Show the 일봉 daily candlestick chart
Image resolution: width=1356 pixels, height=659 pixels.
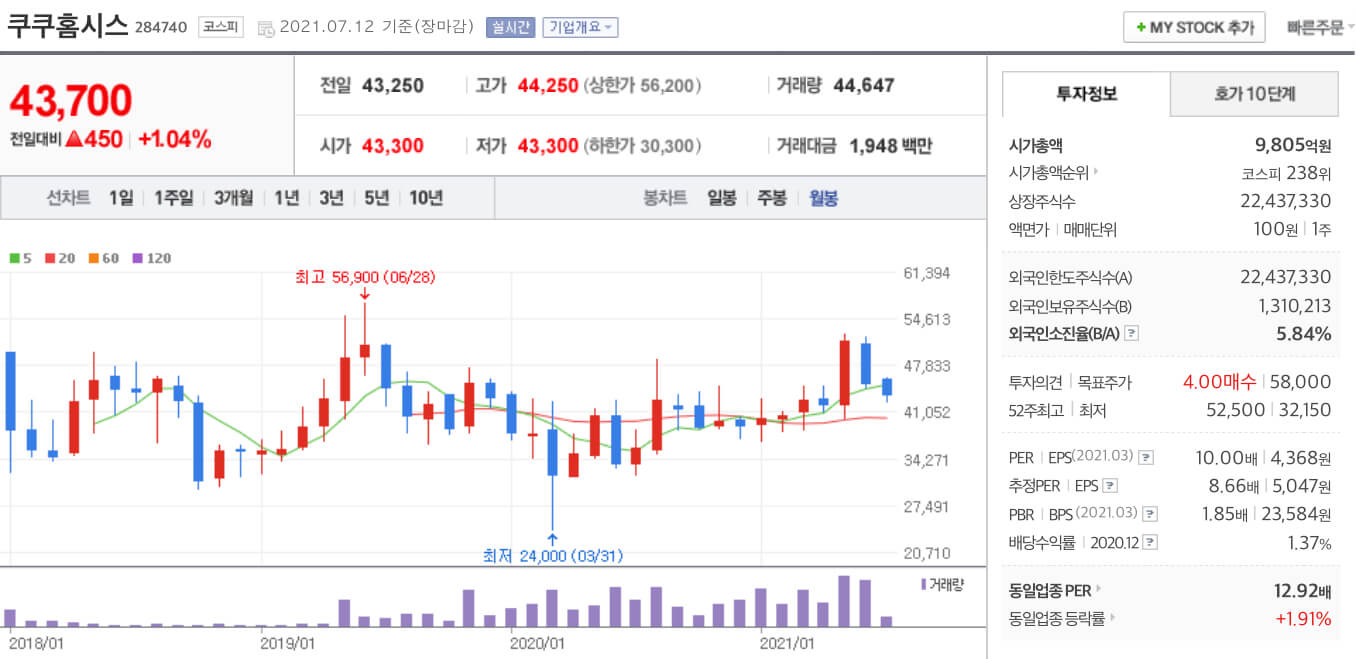tap(722, 198)
